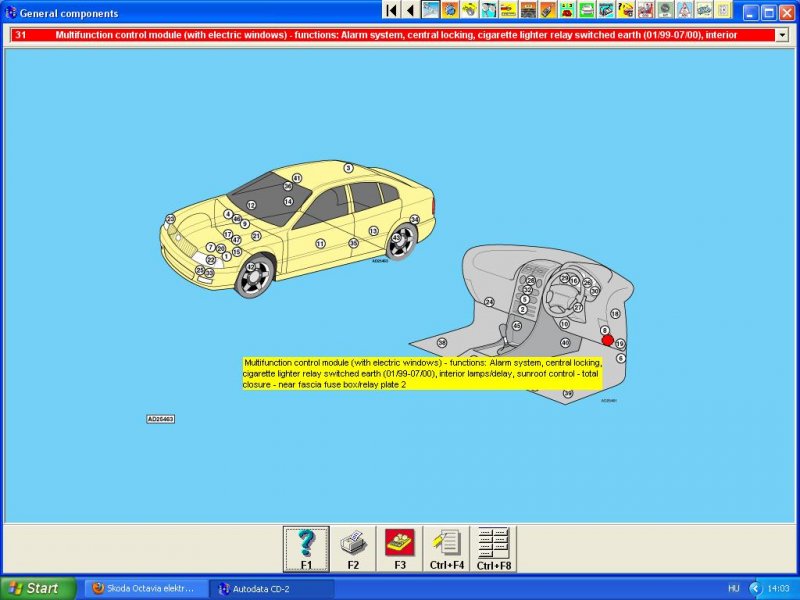Open the Ctrl+F8 table list button
This screenshot has height=600, width=800.
click(492, 549)
